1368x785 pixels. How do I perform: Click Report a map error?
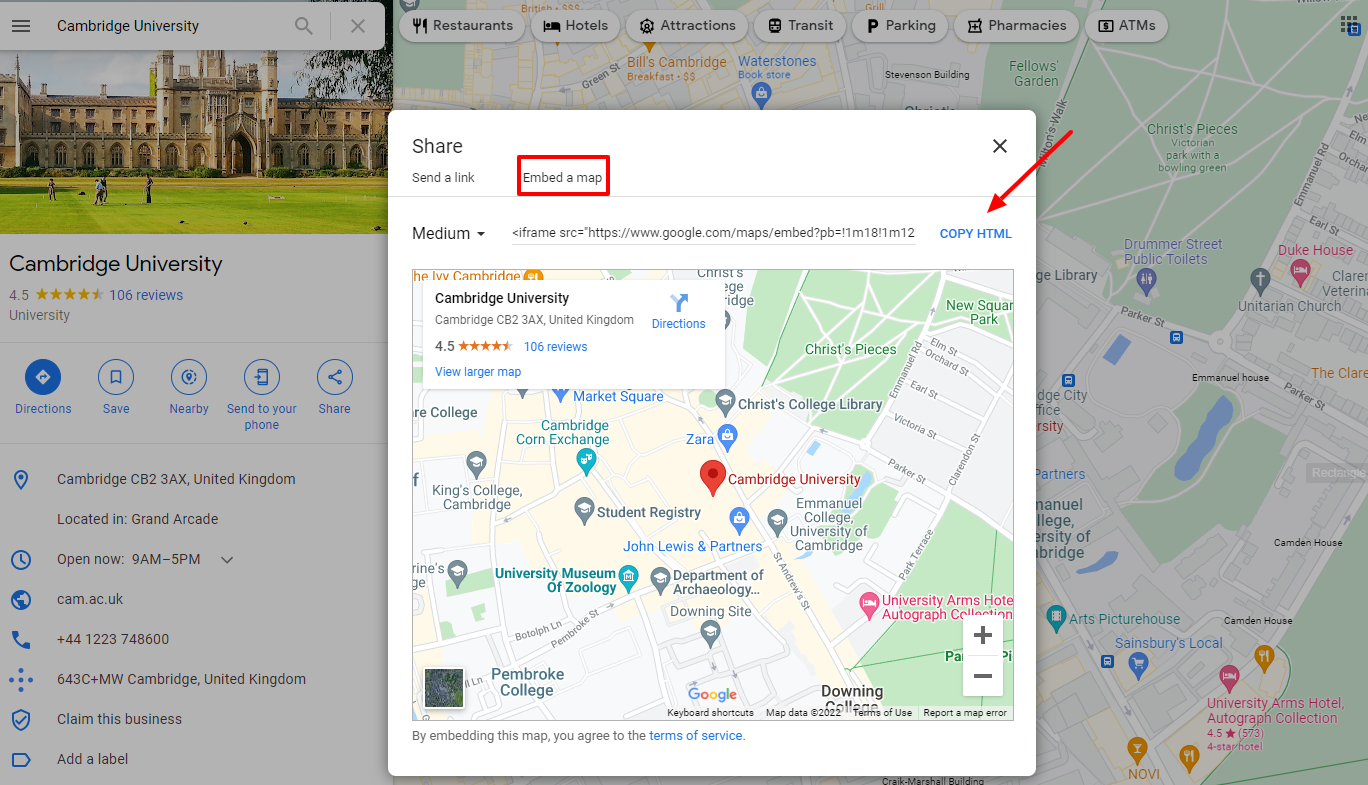point(965,713)
